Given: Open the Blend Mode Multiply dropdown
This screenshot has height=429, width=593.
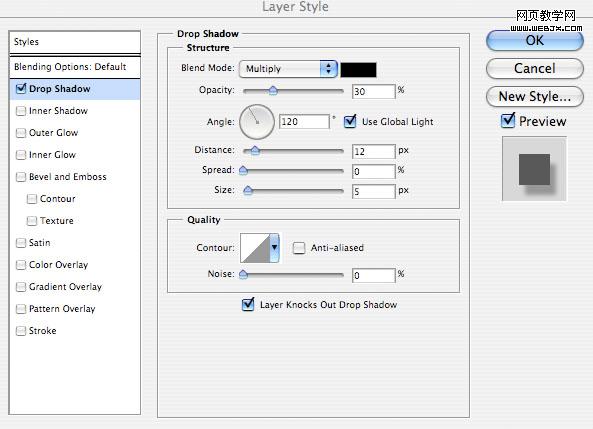Looking at the screenshot, I should (x=289, y=69).
